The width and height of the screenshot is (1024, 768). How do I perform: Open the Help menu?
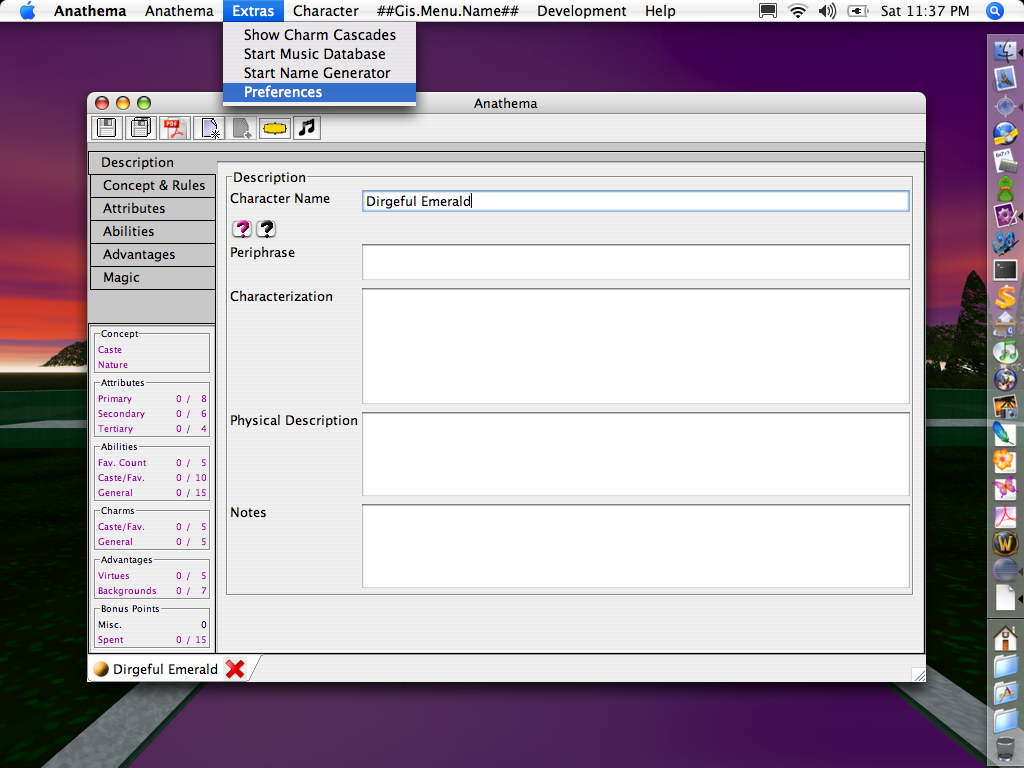660,11
